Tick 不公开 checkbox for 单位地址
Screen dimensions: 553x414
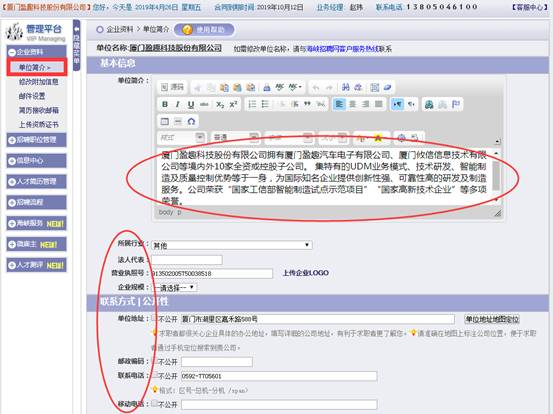click(154, 318)
